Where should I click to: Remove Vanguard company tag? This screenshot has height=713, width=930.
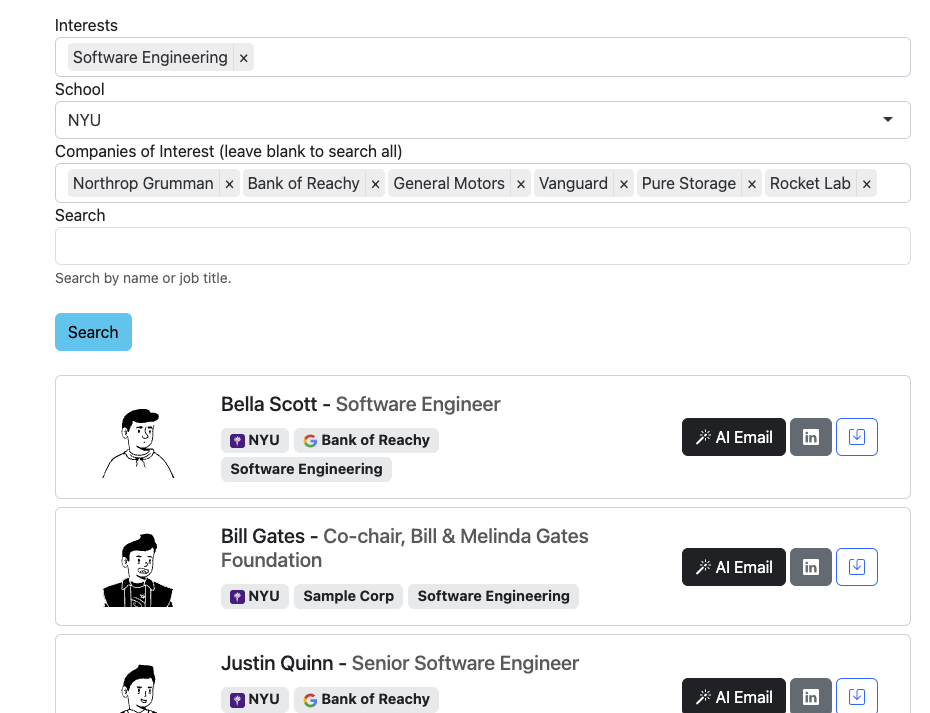pyautogui.click(x=623, y=184)
